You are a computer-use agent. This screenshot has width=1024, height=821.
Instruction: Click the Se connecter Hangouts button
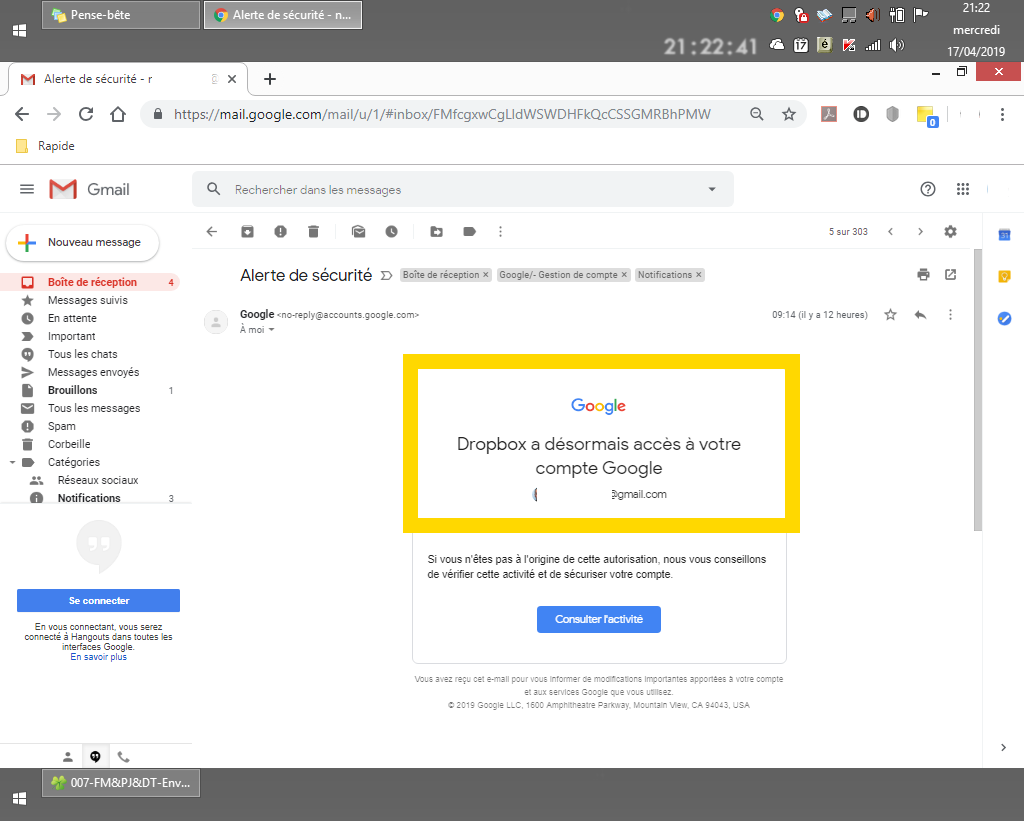[99, 601]
